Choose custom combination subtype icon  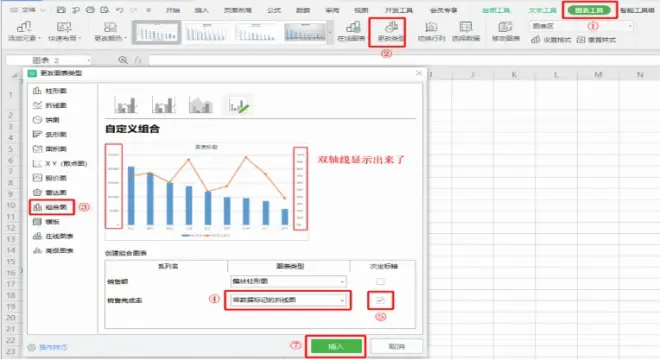tap(239, 105)
